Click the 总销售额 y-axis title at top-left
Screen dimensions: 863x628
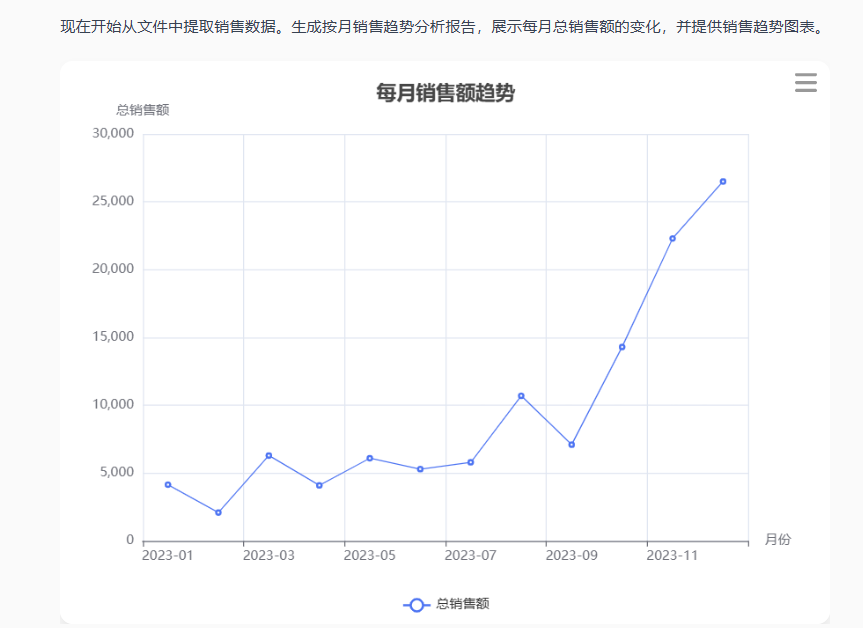[143, 110]
